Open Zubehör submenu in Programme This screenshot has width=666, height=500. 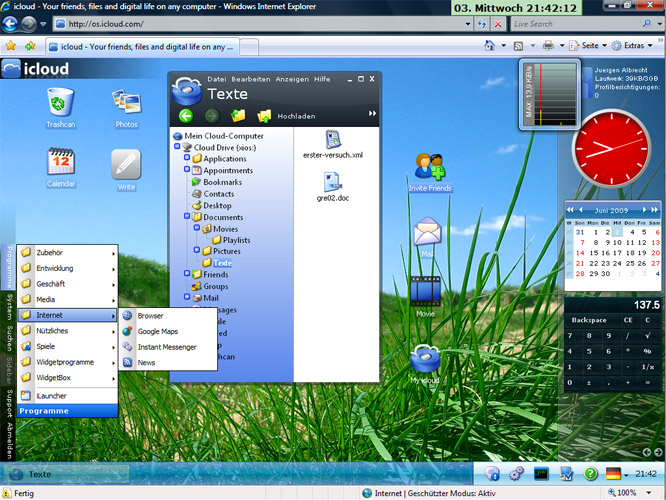(68, 252)
